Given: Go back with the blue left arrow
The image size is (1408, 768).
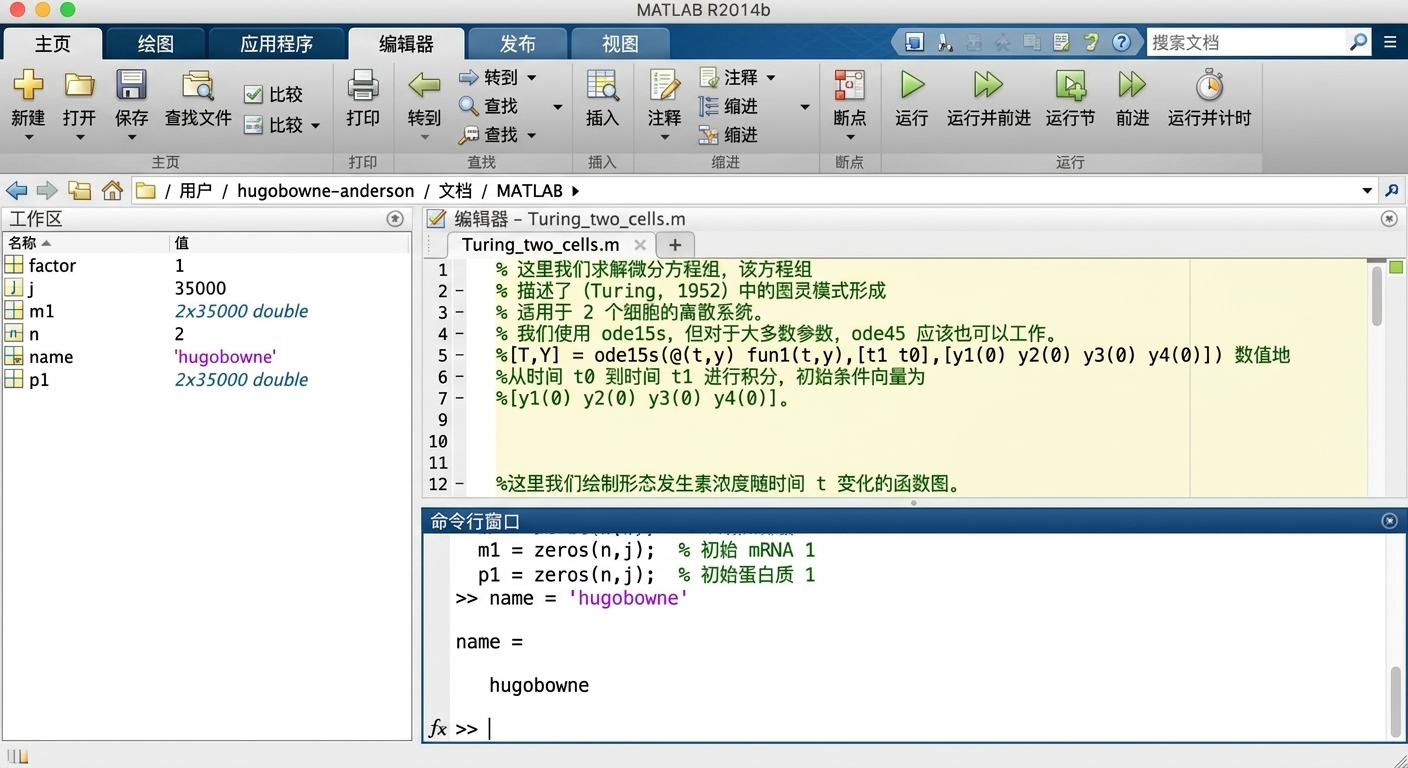Looking at the screenshot, I should pyautogui.click(x=16, y=190).
